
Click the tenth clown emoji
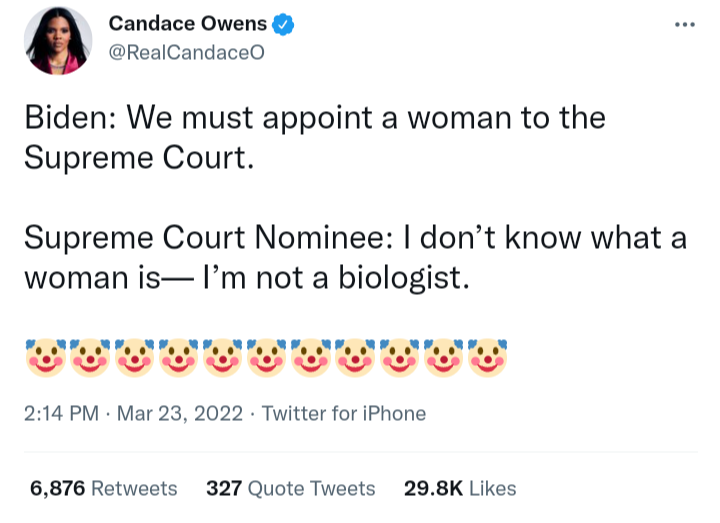[x=442, y=355]
